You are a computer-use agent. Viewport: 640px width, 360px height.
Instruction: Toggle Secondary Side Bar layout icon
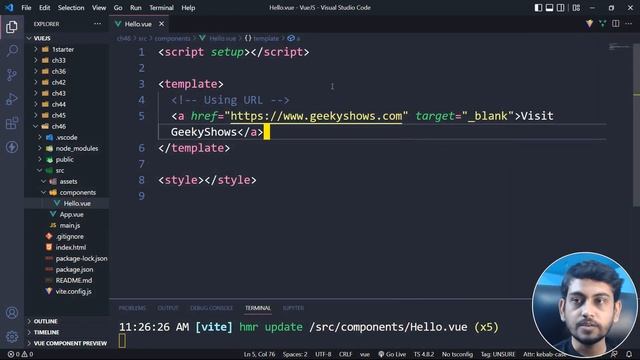561,8
